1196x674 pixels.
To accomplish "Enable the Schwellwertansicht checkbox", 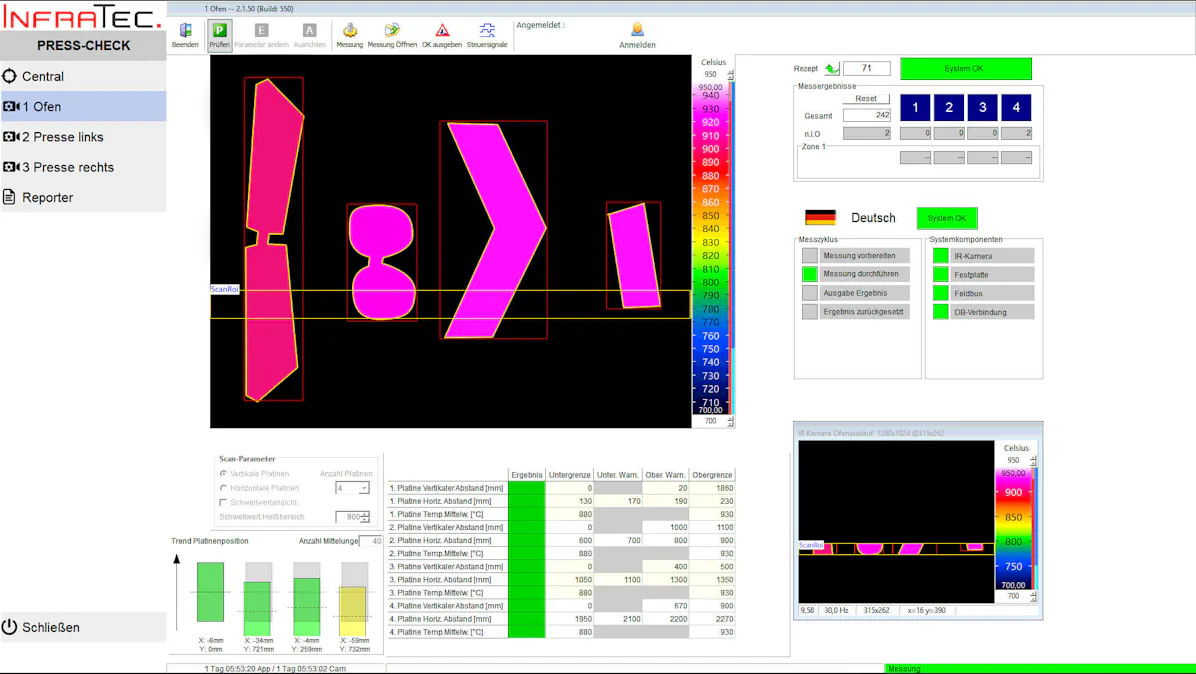I will point(223,502).
